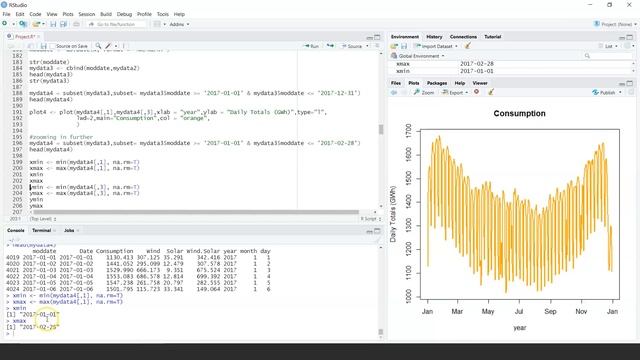The width and height of the screenshot is (640, 360).
Task: Switch to the History tab
Action: tap(434, 37)
